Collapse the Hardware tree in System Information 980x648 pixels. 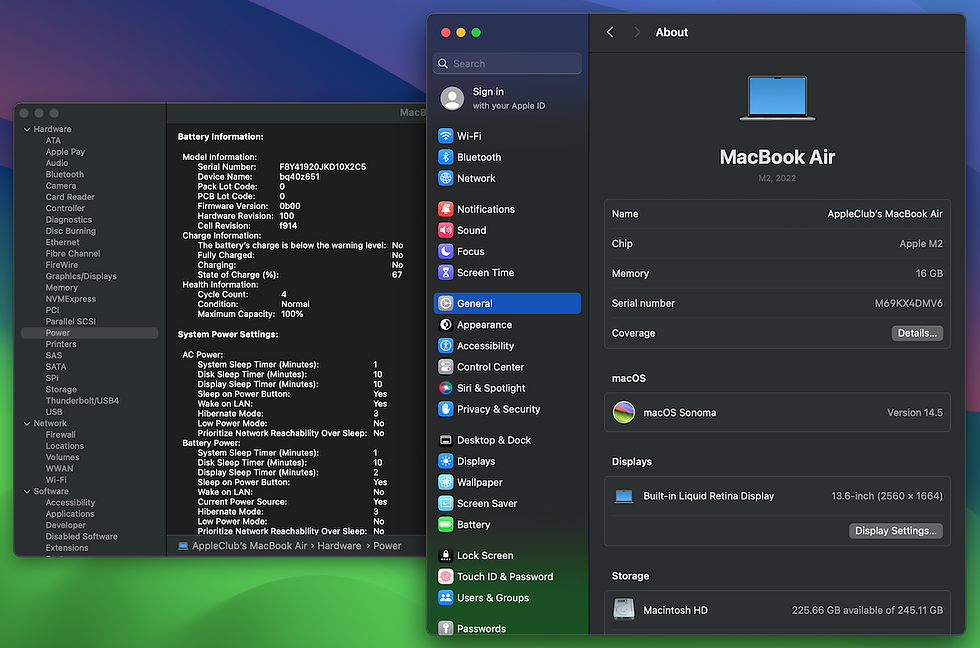click(27, 129)
